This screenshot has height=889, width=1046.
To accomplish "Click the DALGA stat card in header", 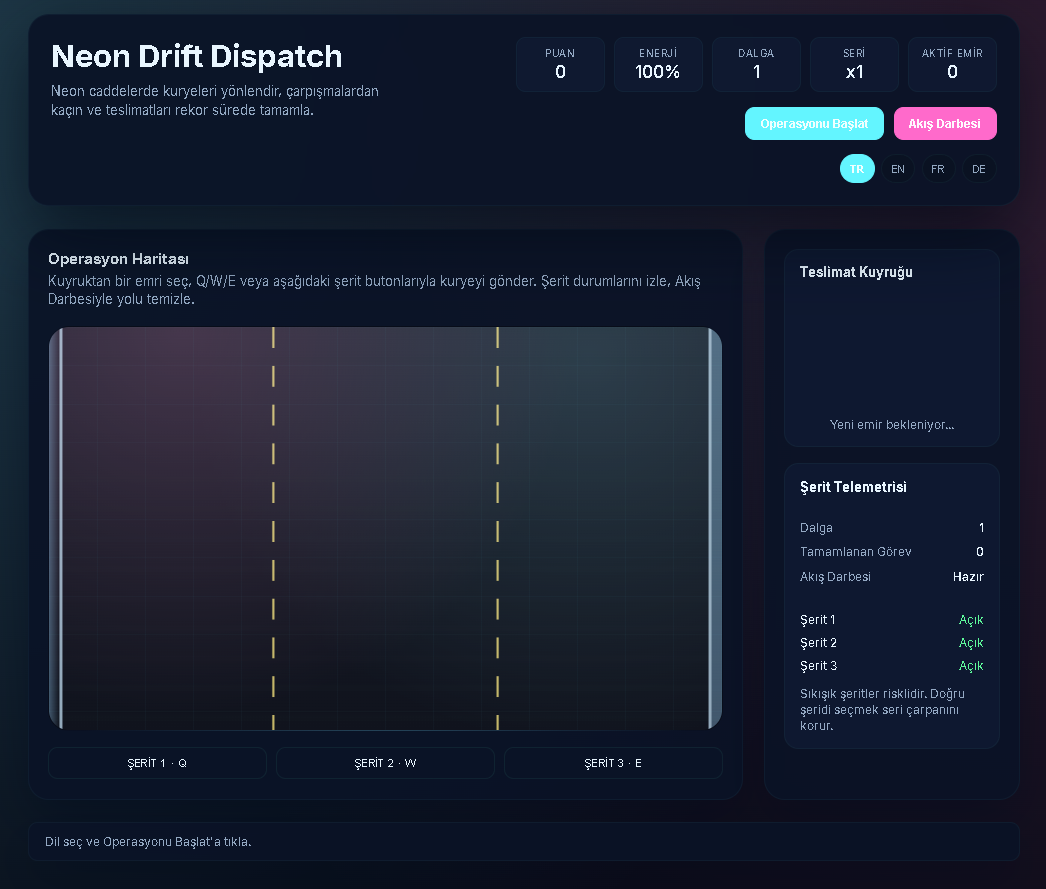I will (756, 64).
